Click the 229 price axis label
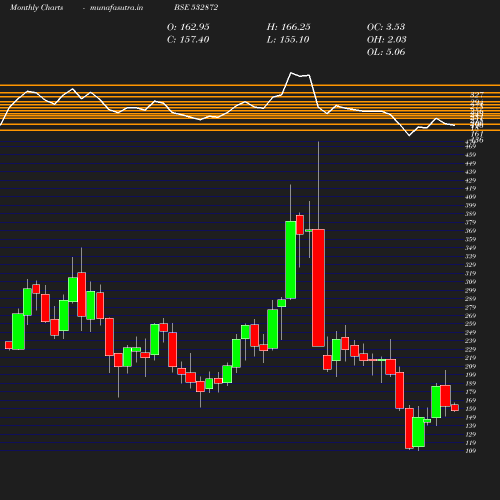The height and width of the screenshot is (500, 500). click(470, 350)
